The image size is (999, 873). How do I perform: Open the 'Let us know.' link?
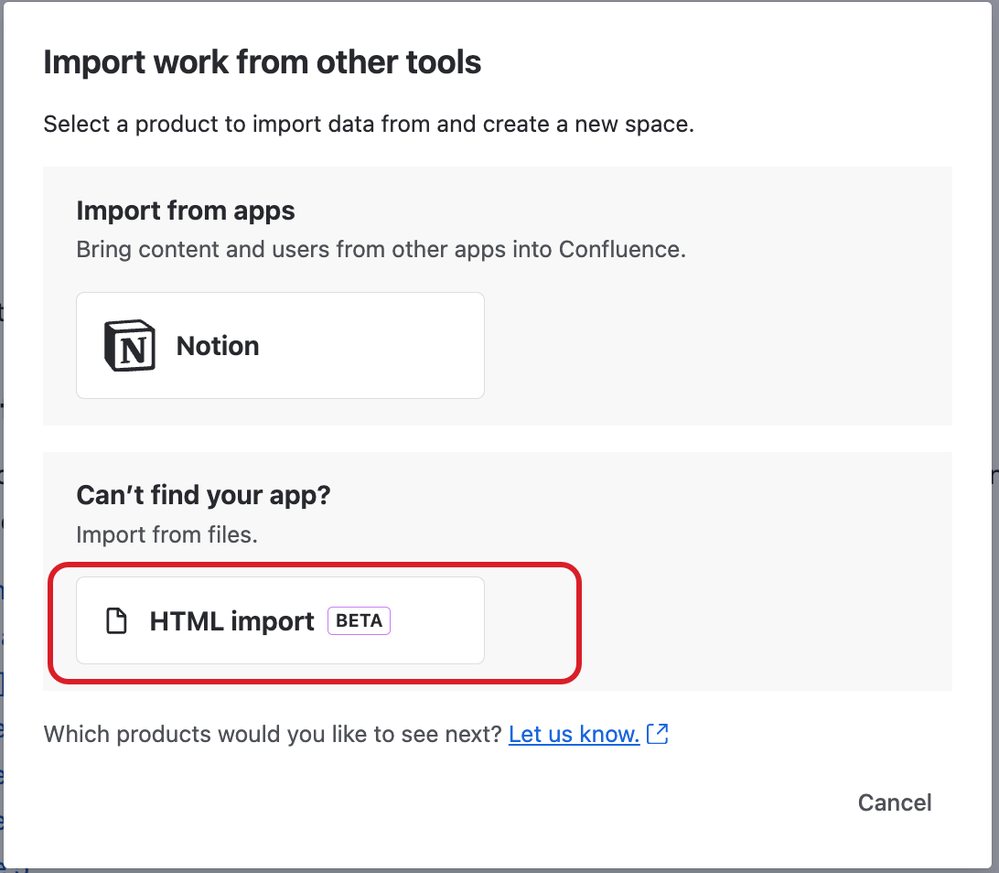point(574,734)
